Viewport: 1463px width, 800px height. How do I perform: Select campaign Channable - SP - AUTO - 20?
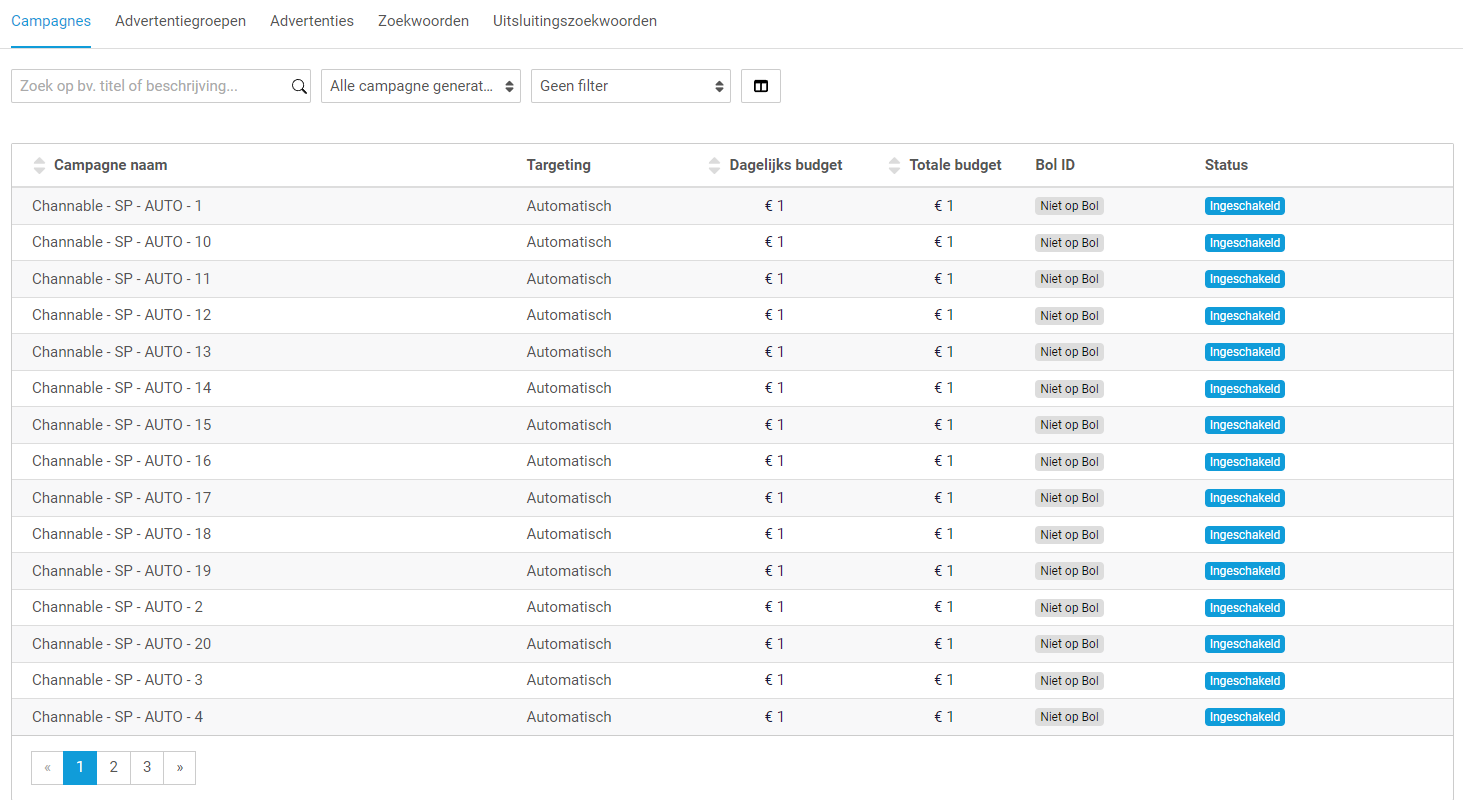[x=121, y=644]
